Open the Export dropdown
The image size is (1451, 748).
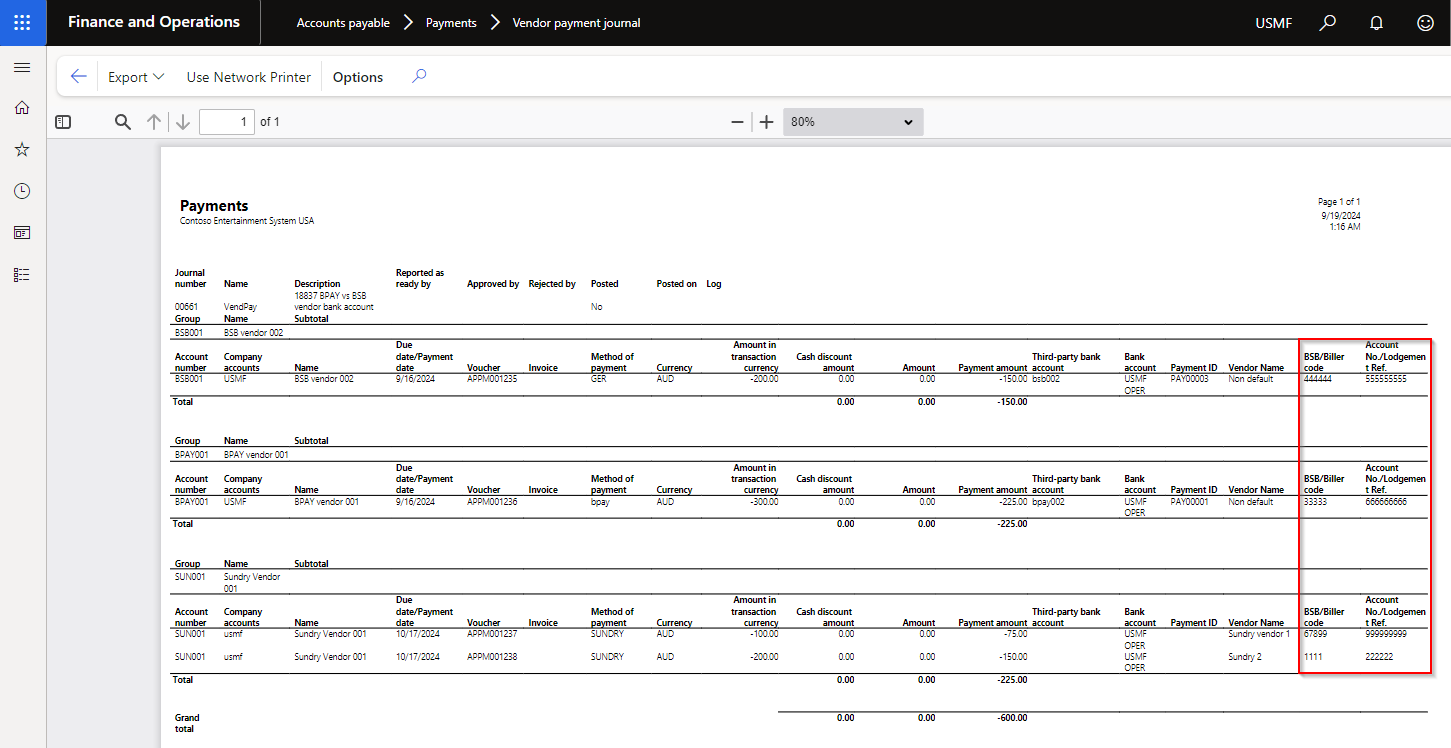pos(135,77)
